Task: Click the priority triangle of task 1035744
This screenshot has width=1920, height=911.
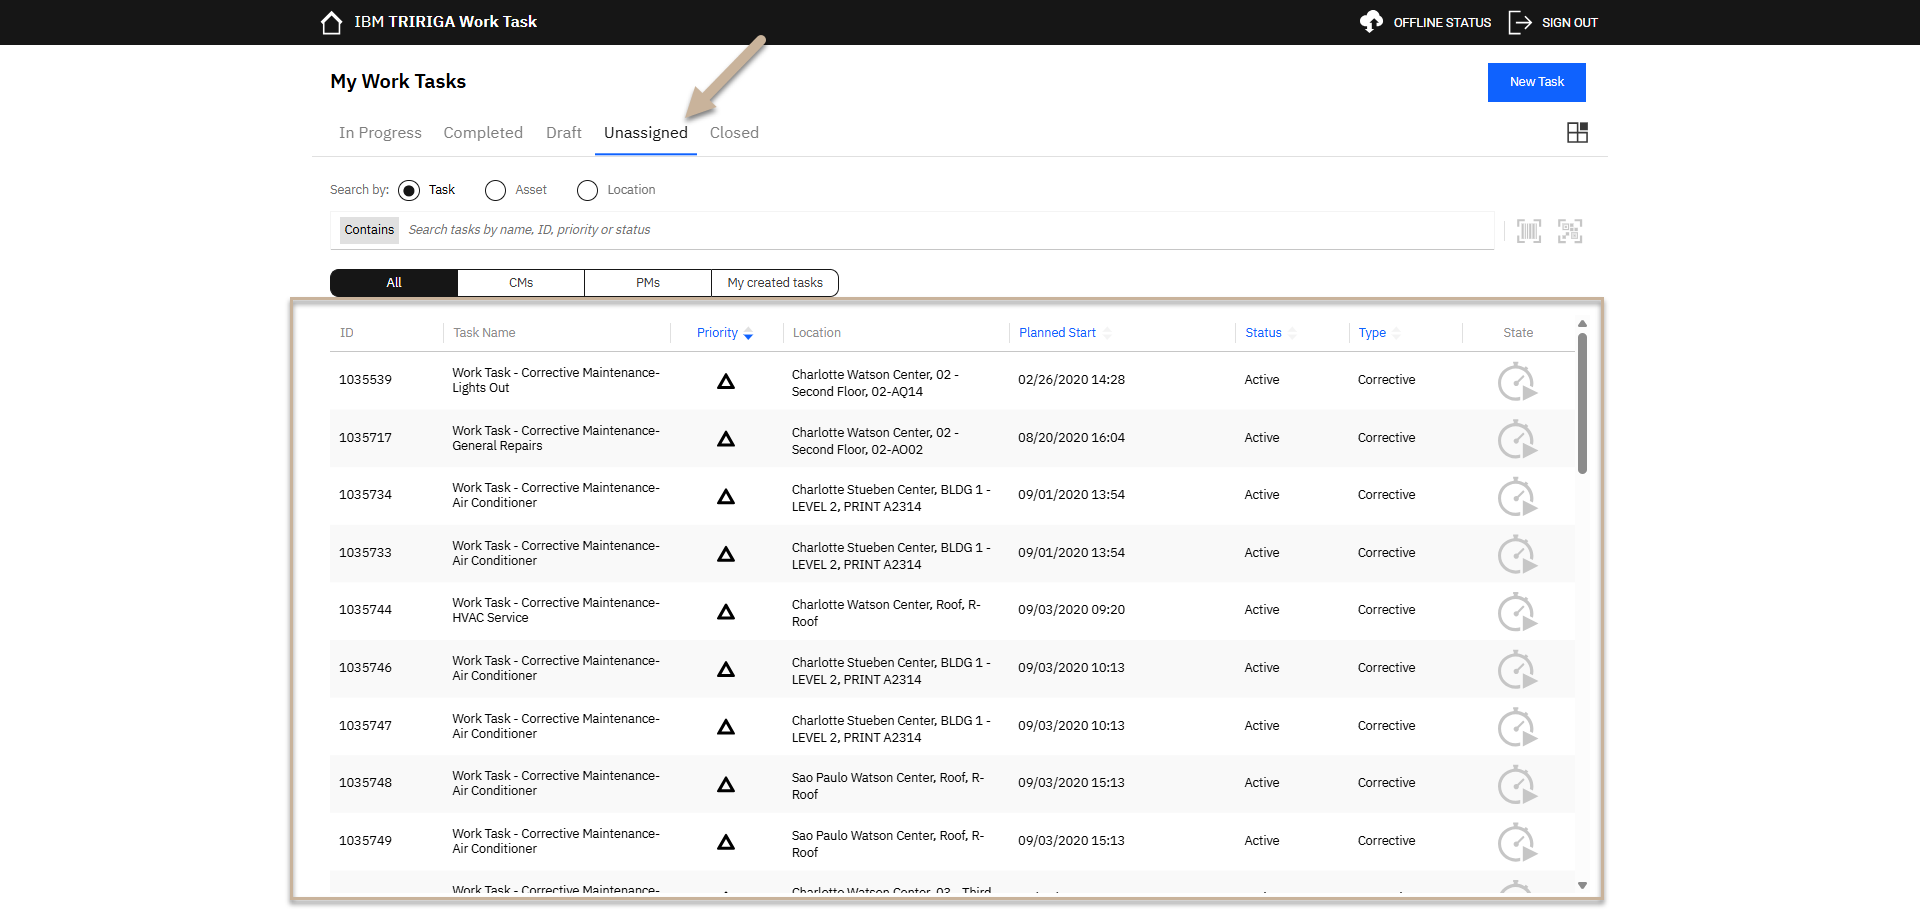Action: coord(726,611)
